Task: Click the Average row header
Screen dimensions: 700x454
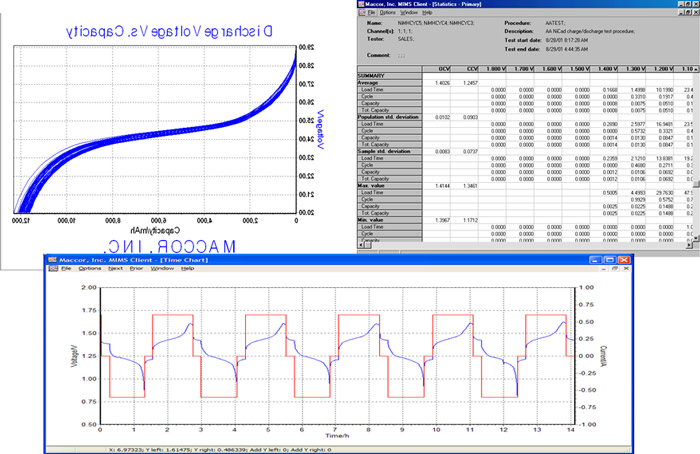Action: pyautogui.click(x=390, y=83)
